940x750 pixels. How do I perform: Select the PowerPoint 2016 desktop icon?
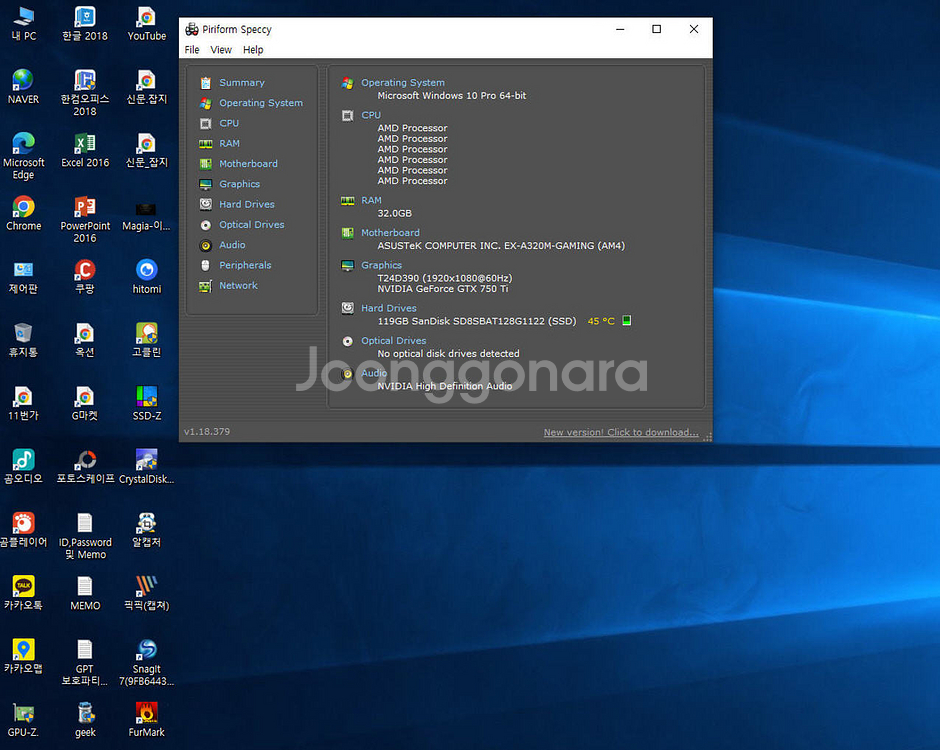[x=85, y=220]
